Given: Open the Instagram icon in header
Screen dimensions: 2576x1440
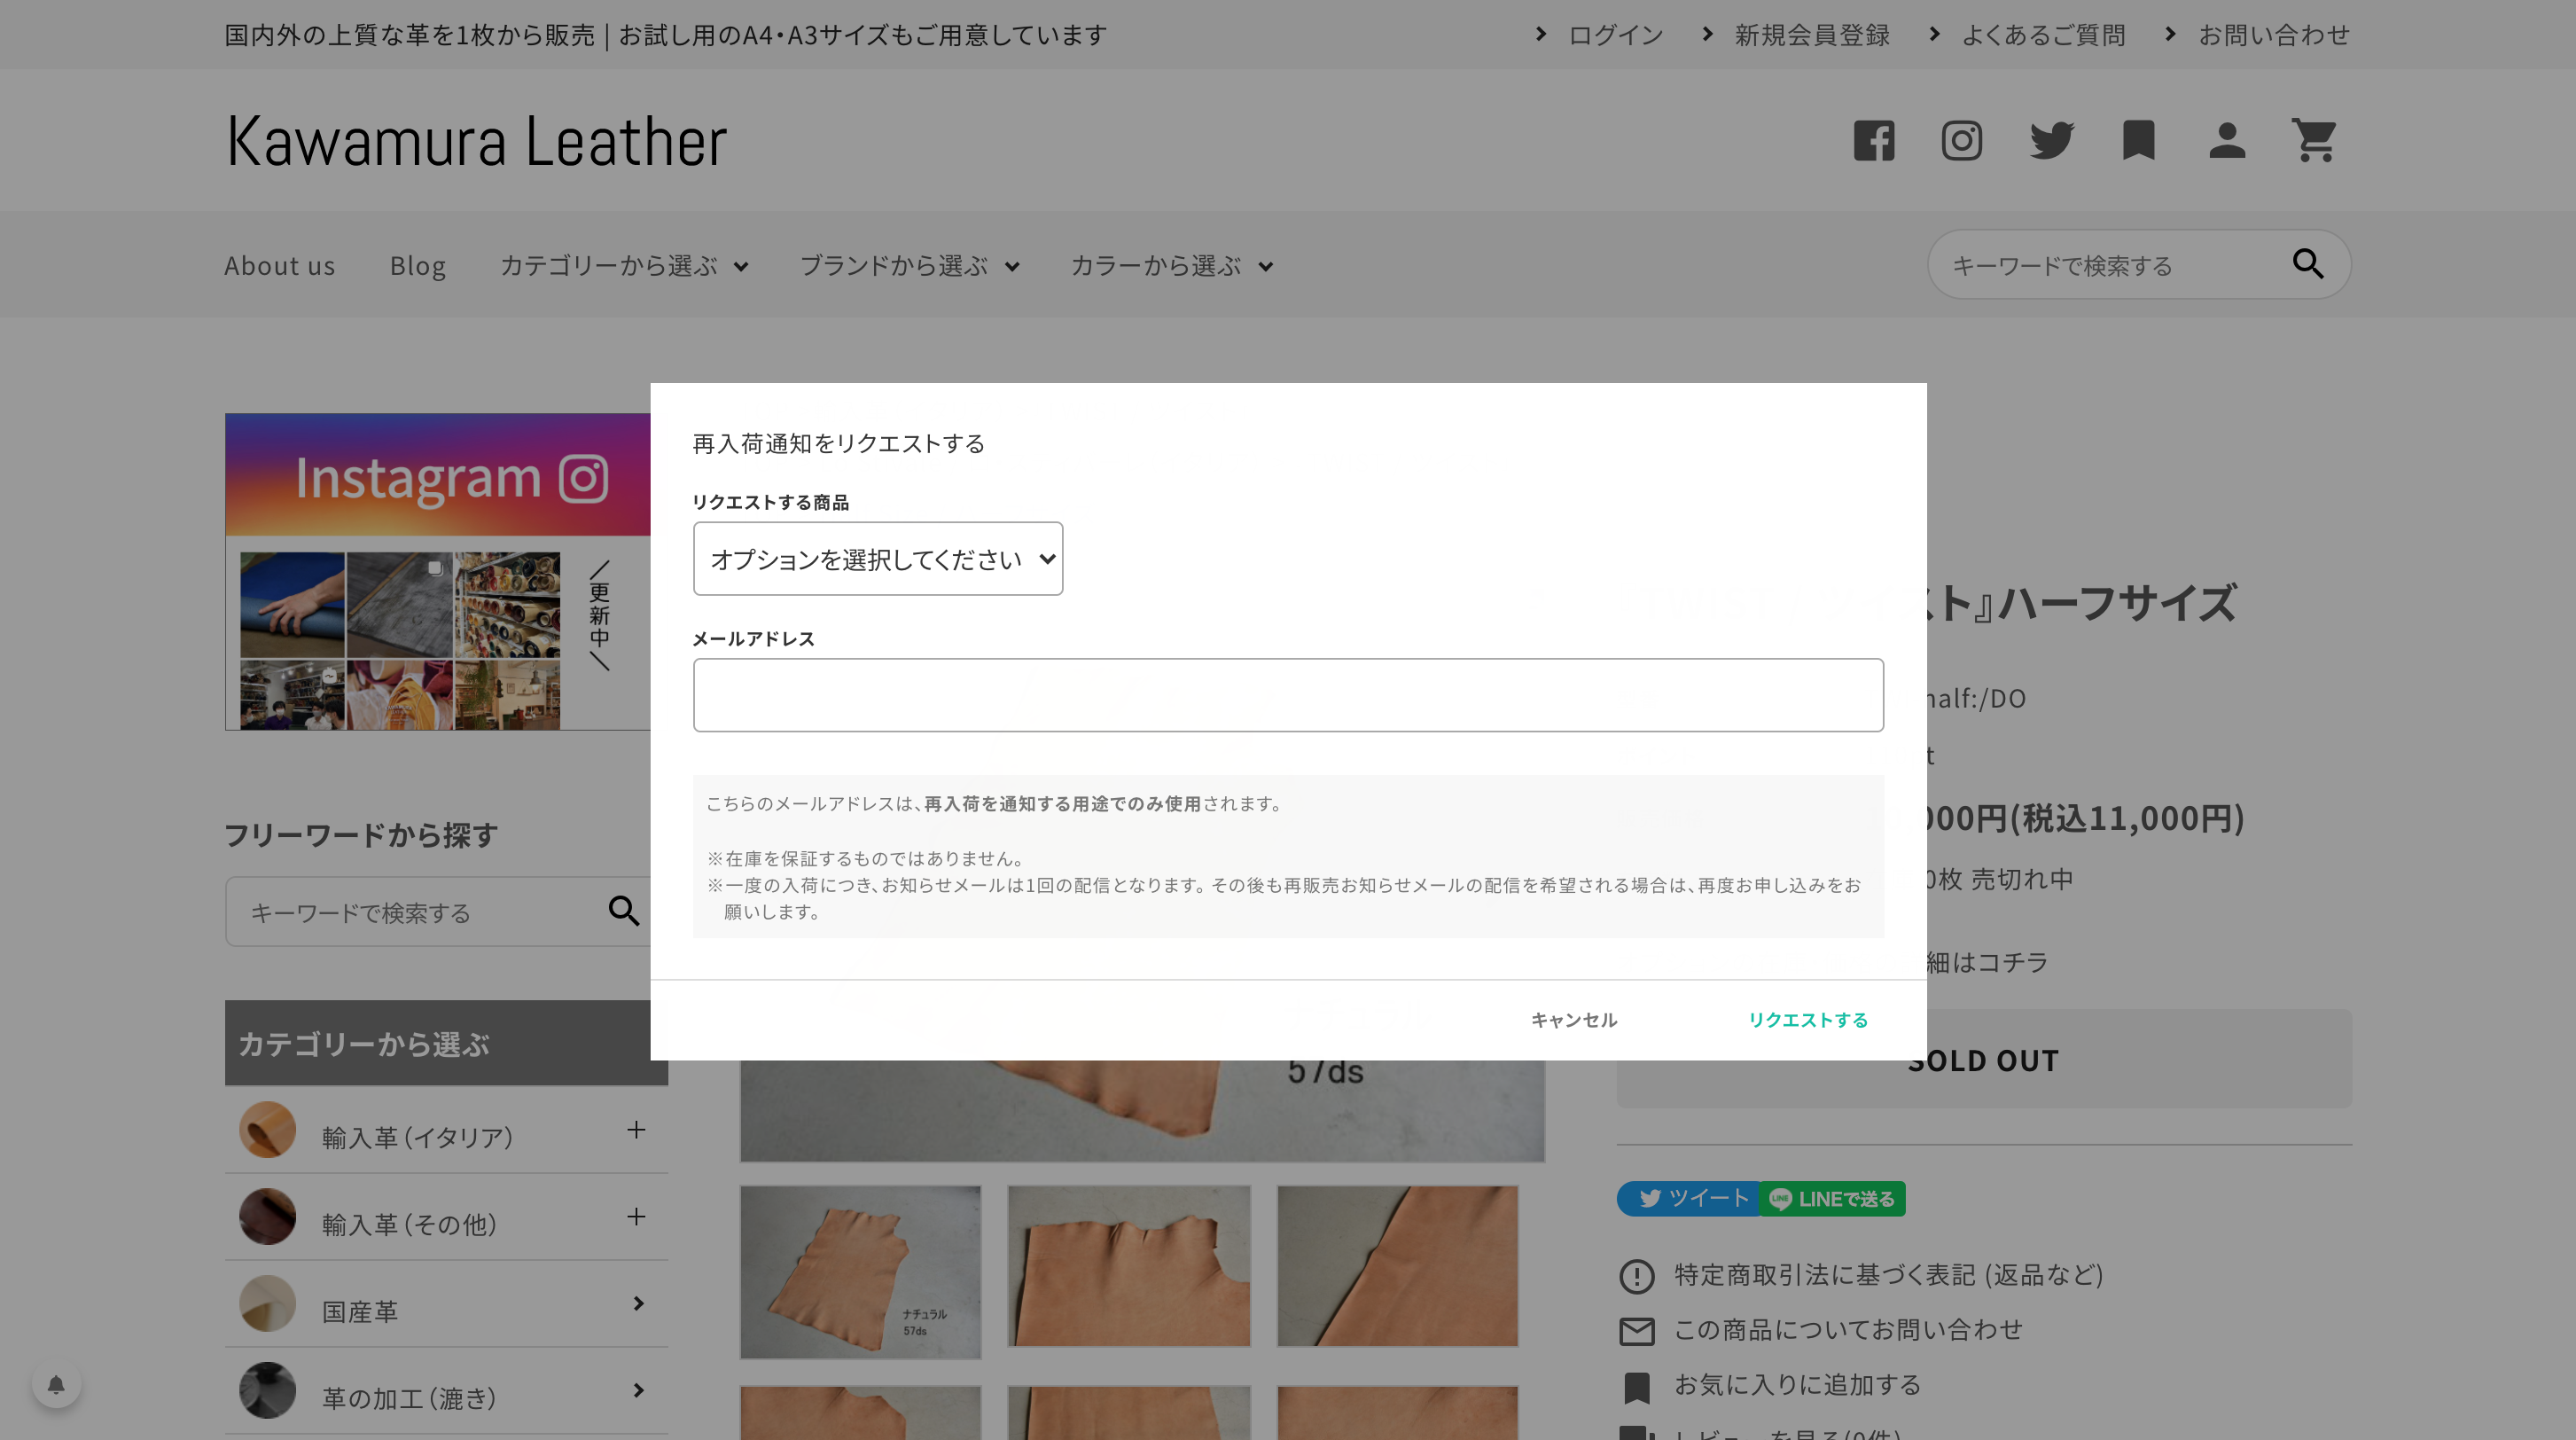Looking at the screenshot, I should point(1961,140).
